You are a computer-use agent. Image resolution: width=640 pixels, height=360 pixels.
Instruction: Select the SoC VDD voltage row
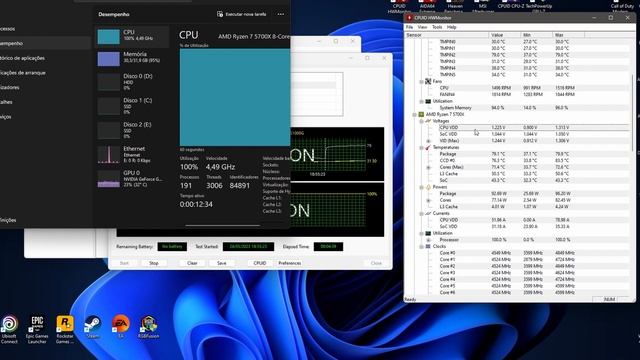click(533, 134)
